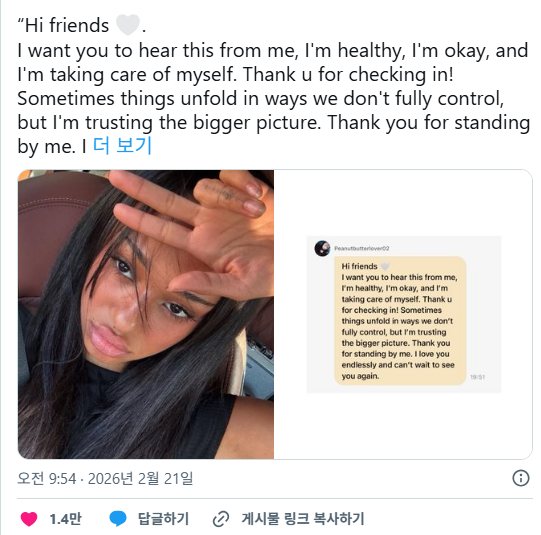
Task: Open the 오전 9:54 timestamp link
Action: pyautogui.click(x=47, y=478)
